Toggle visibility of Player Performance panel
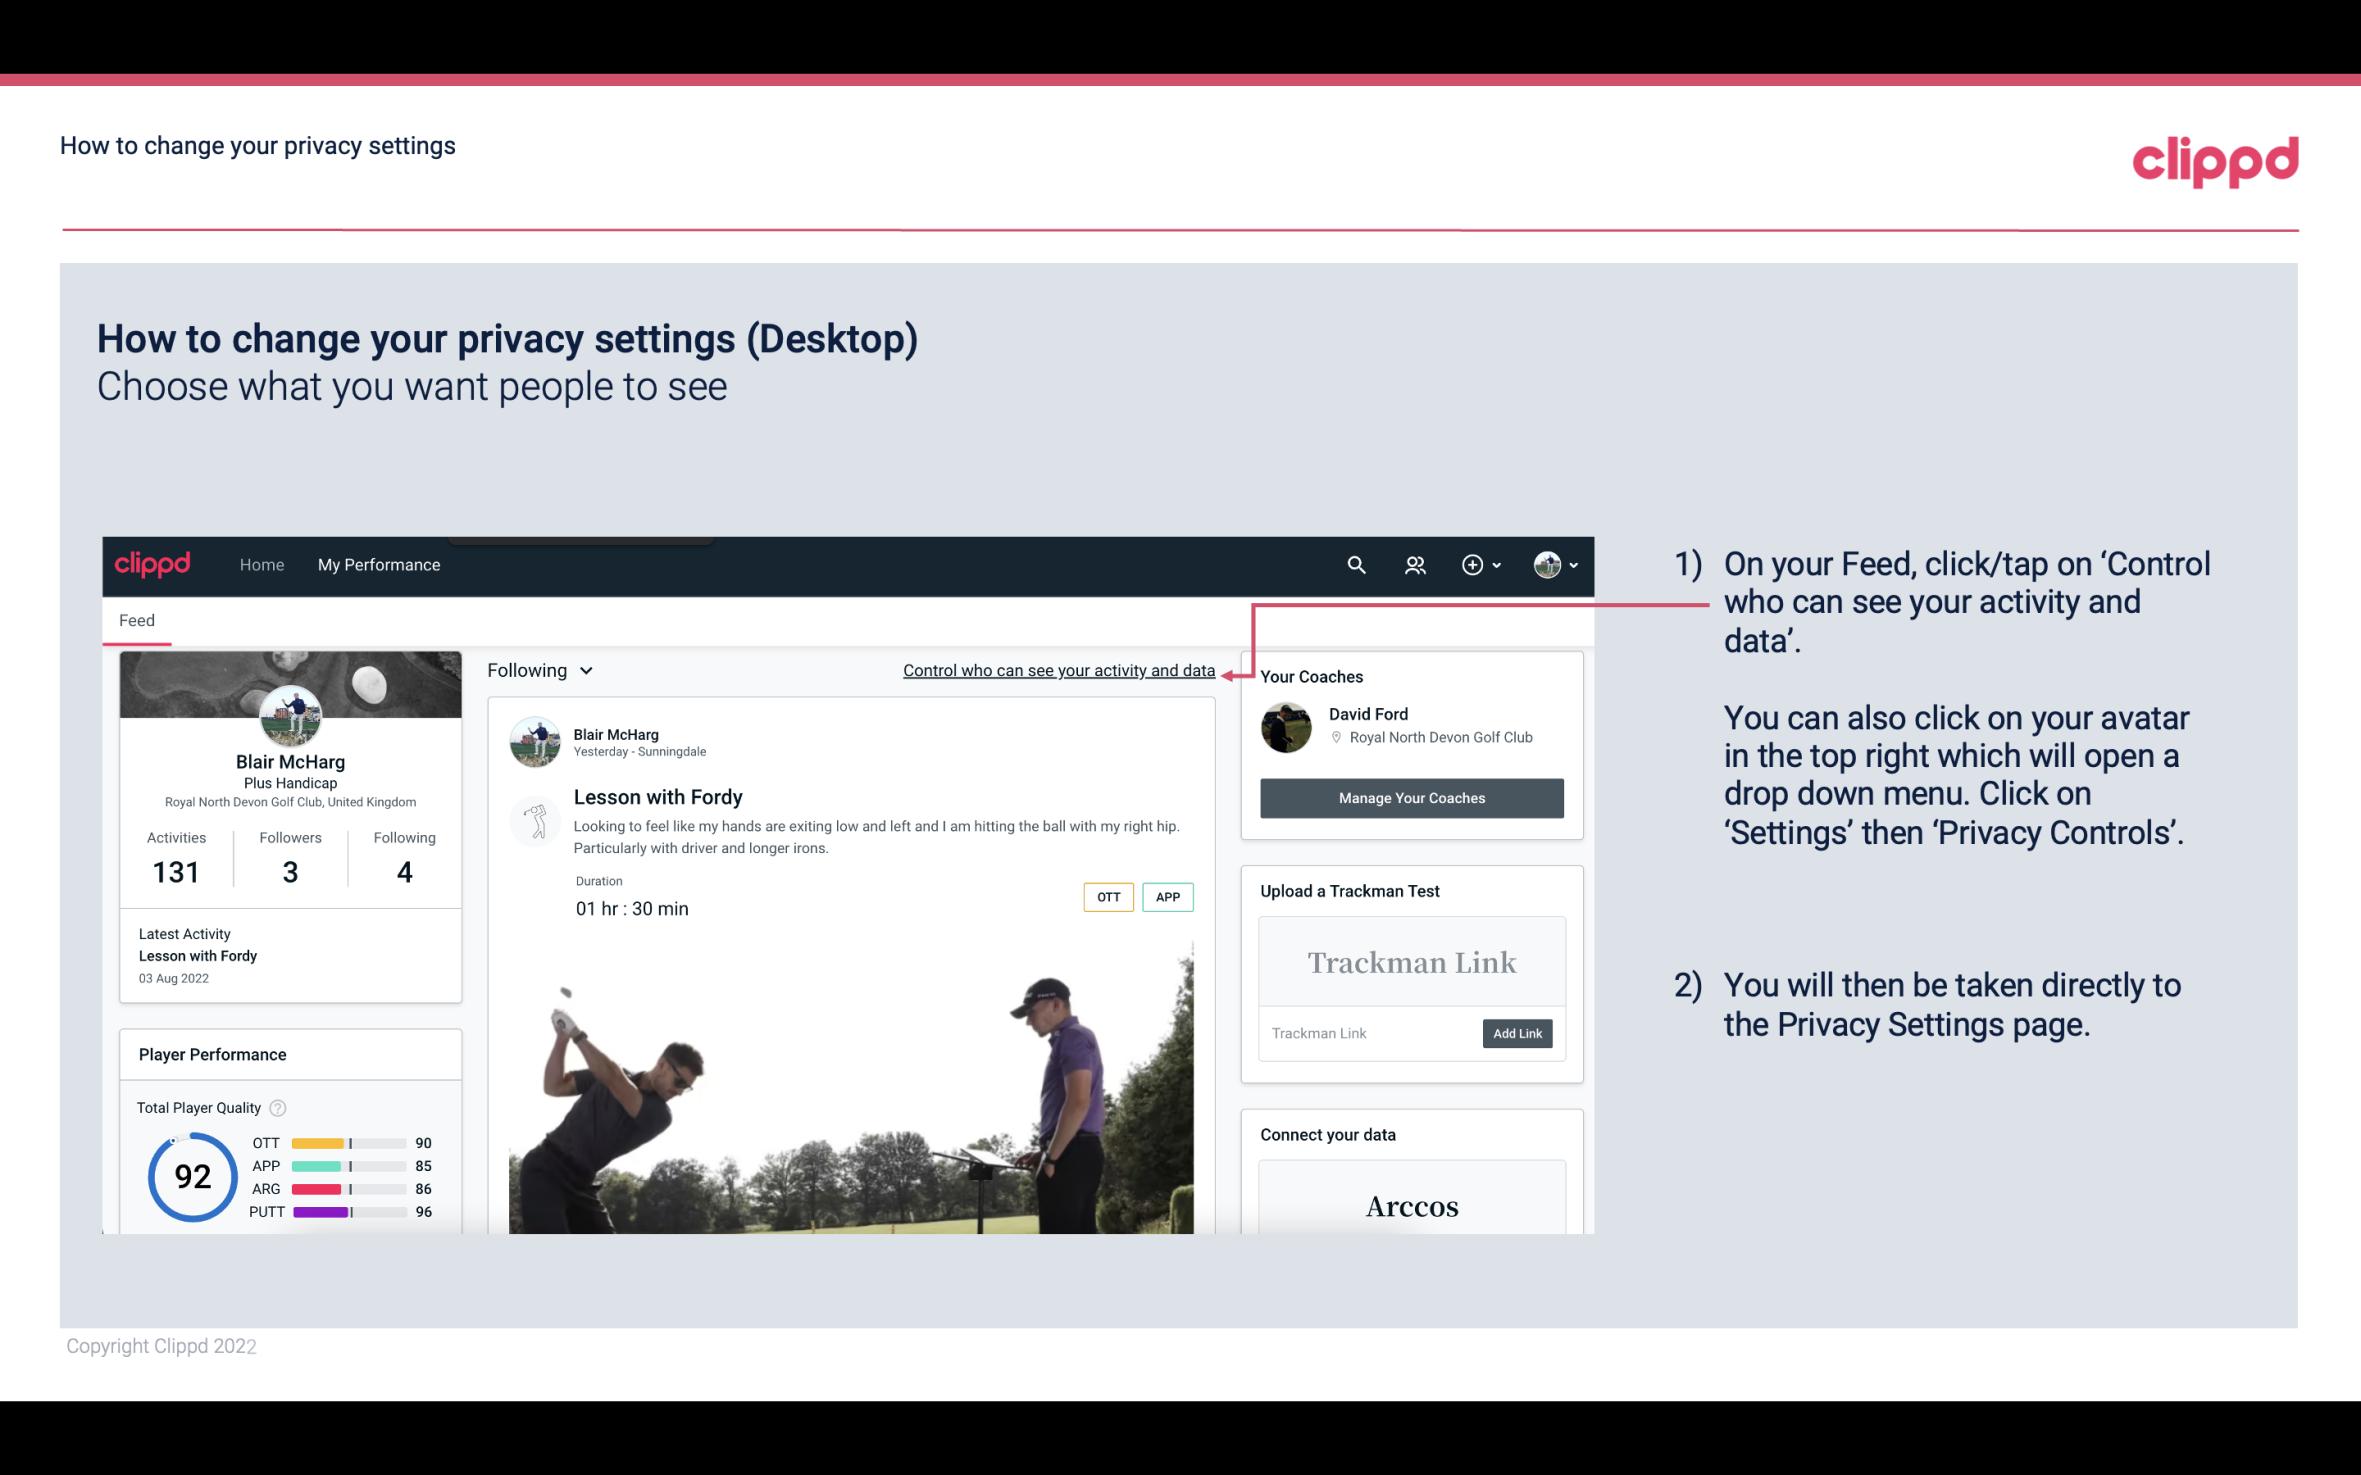 (212, 1054)
